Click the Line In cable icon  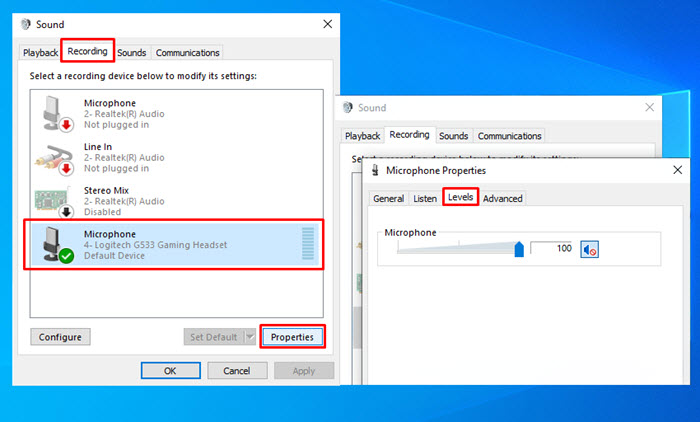tap(54, 158)
